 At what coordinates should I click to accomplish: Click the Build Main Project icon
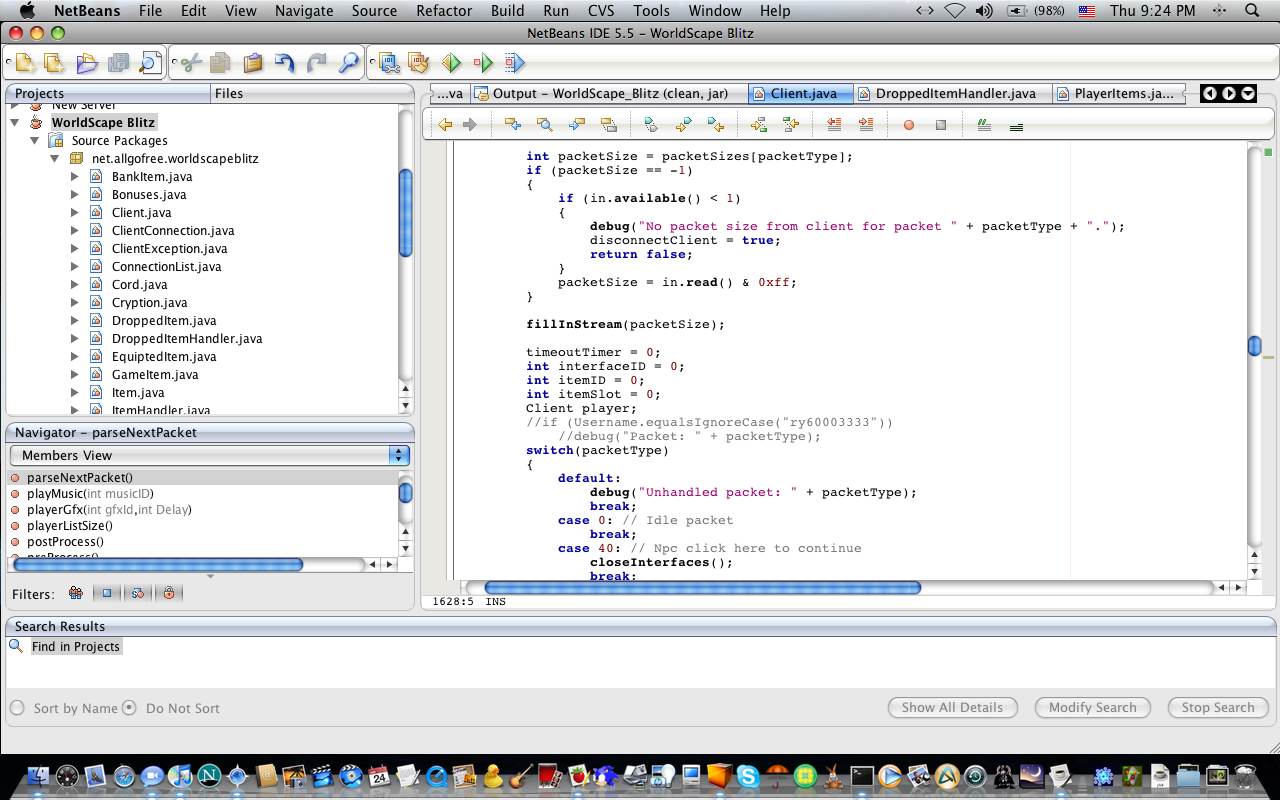point(388,63)
